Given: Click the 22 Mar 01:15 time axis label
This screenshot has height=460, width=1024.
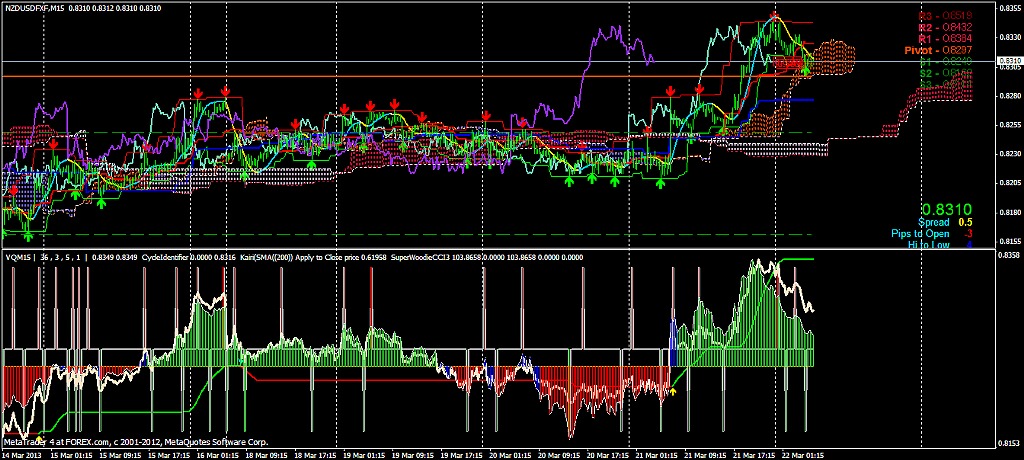Looking at the screenshot, I should pyautogui.click(x=805, y=453).
